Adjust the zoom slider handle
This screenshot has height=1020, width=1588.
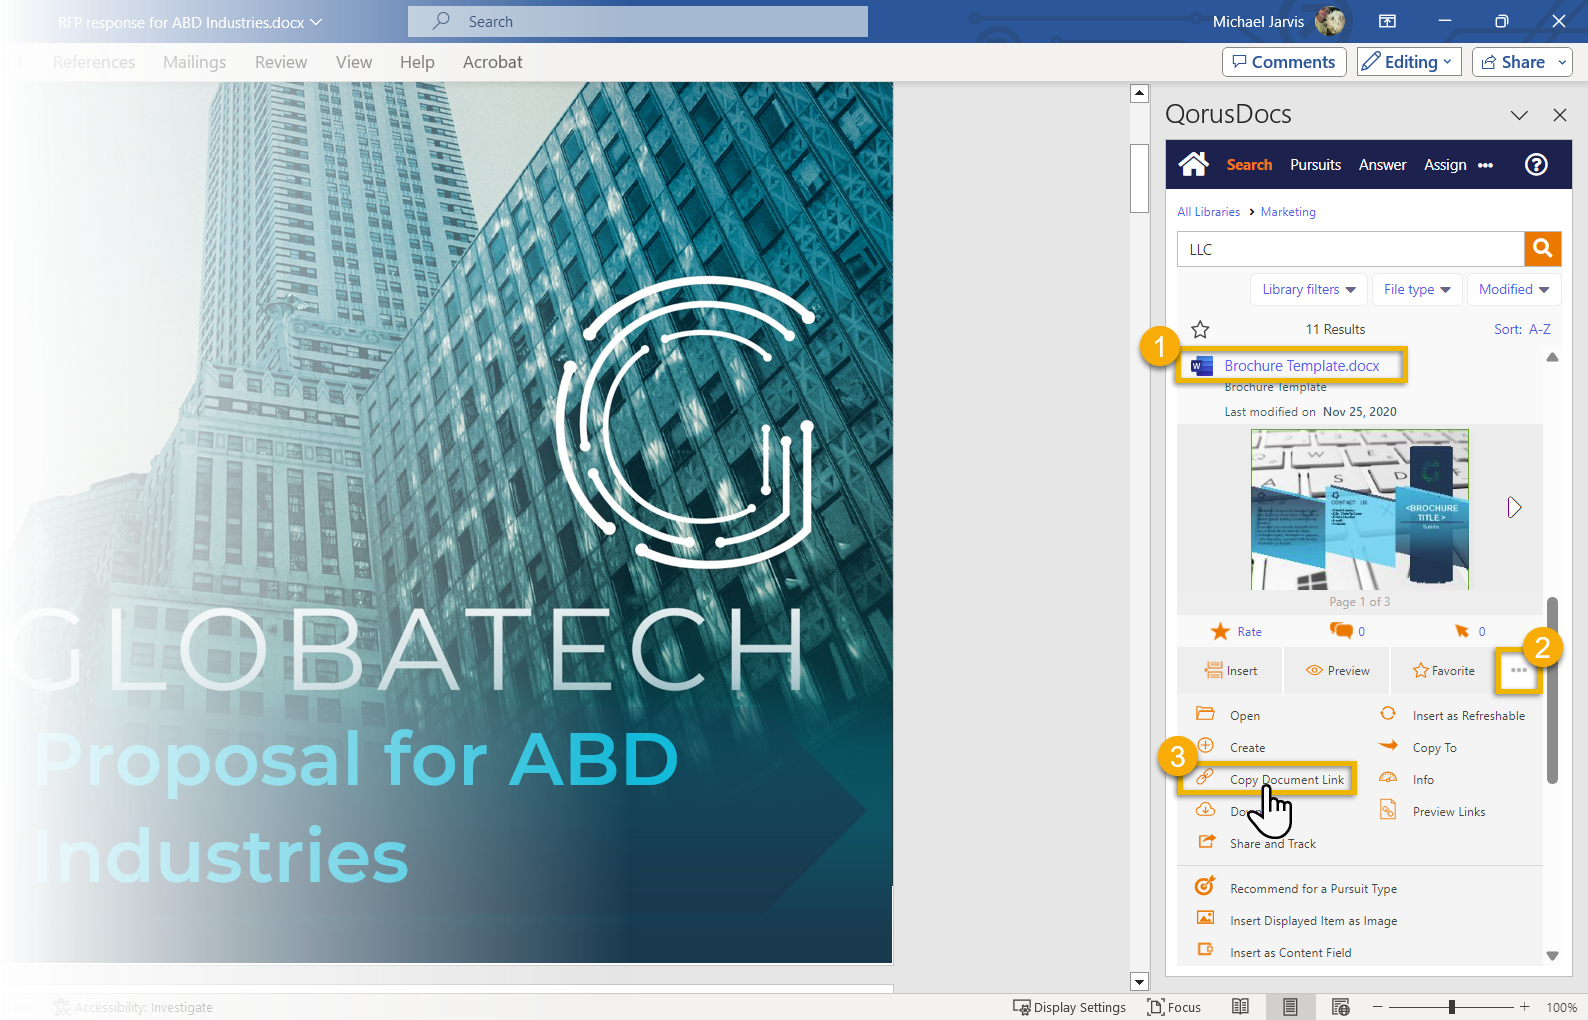click(1451, 1007)
